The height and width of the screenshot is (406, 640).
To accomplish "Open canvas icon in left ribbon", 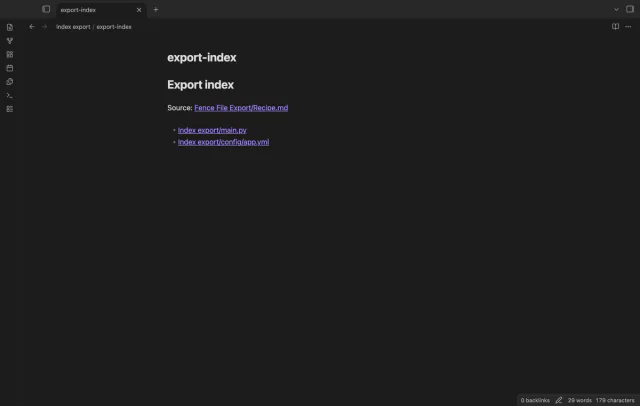I will coord(10,54).
